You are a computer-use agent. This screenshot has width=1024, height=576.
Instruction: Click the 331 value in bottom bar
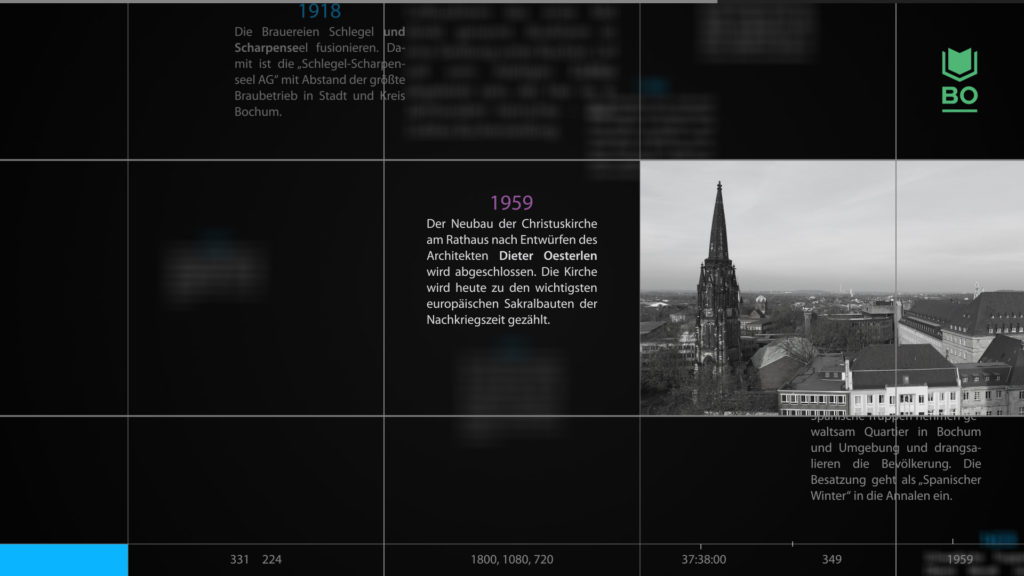(240, 560)
